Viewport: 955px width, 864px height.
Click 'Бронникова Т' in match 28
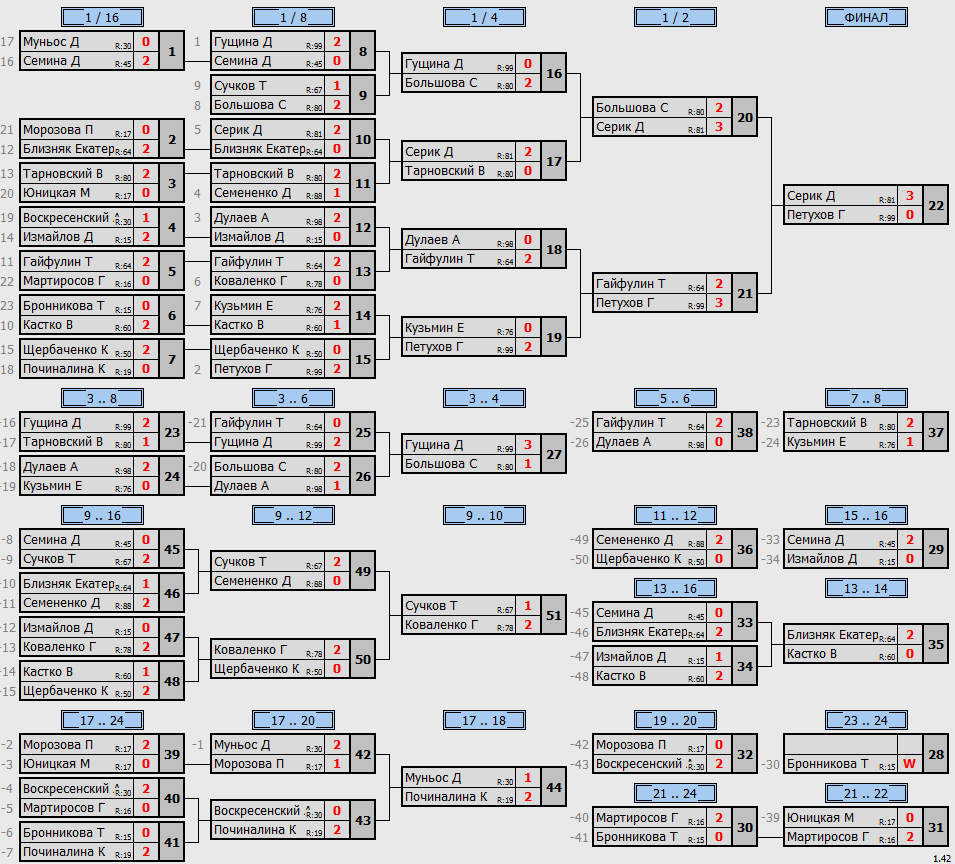[827, 764]
